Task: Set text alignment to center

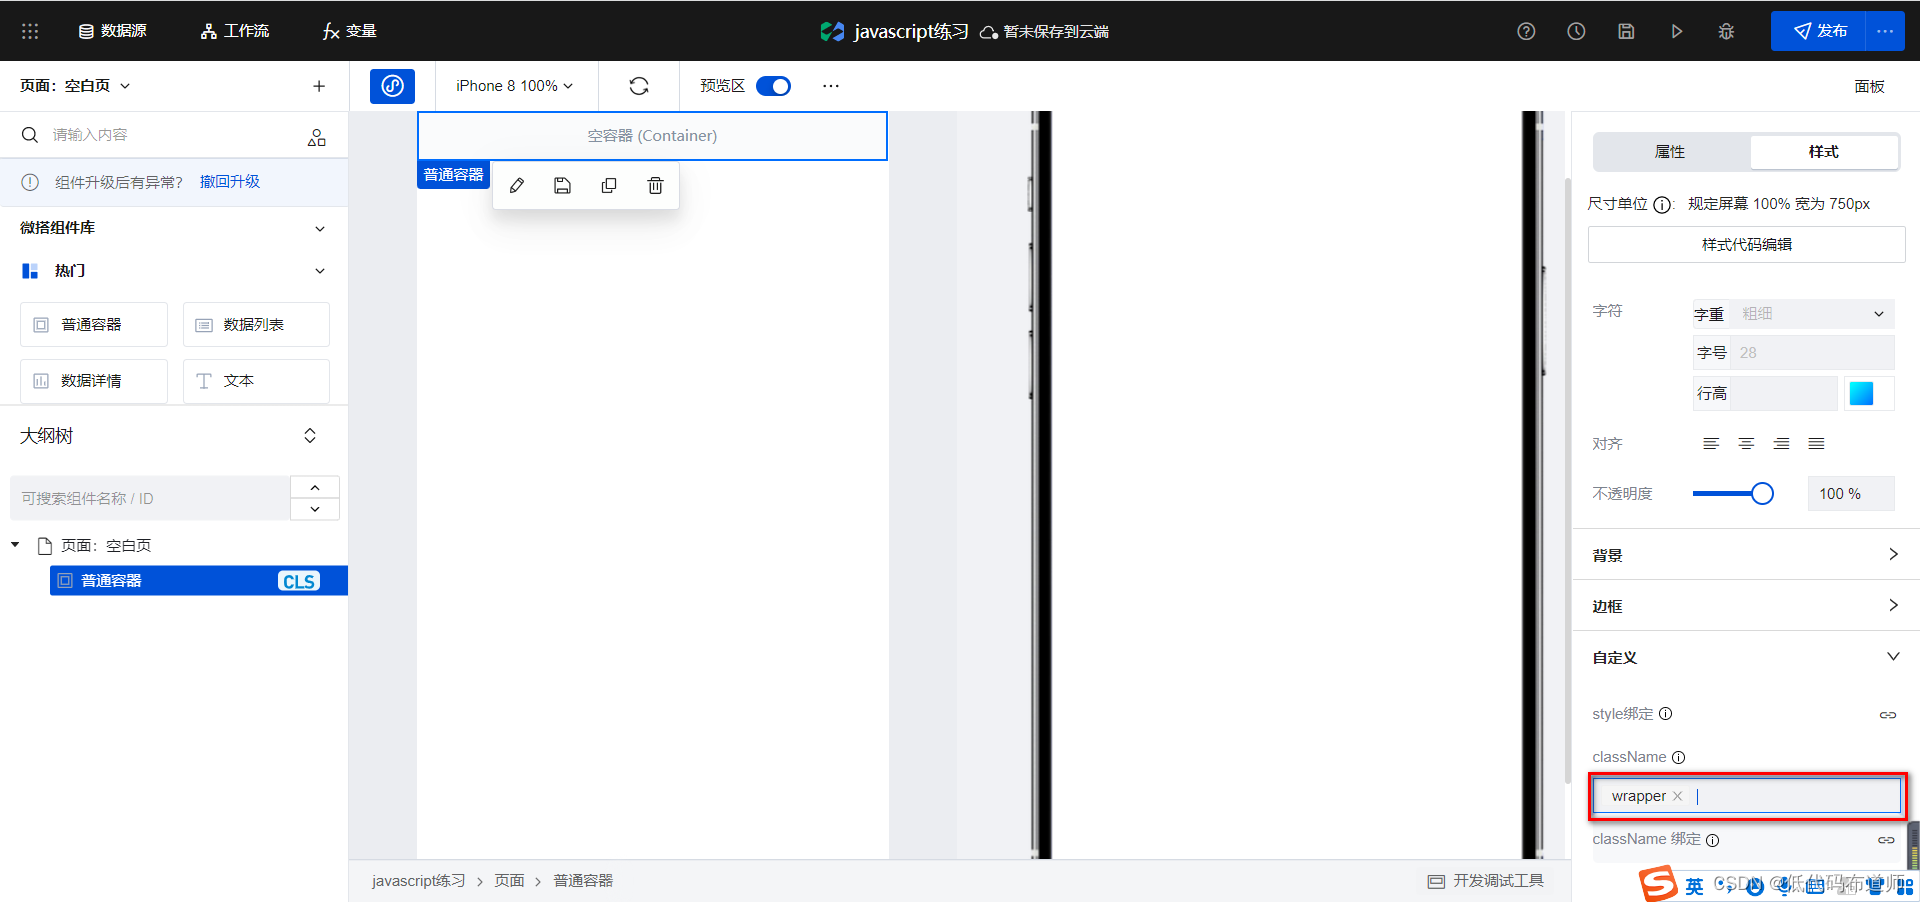Action: coord(1746,444)
